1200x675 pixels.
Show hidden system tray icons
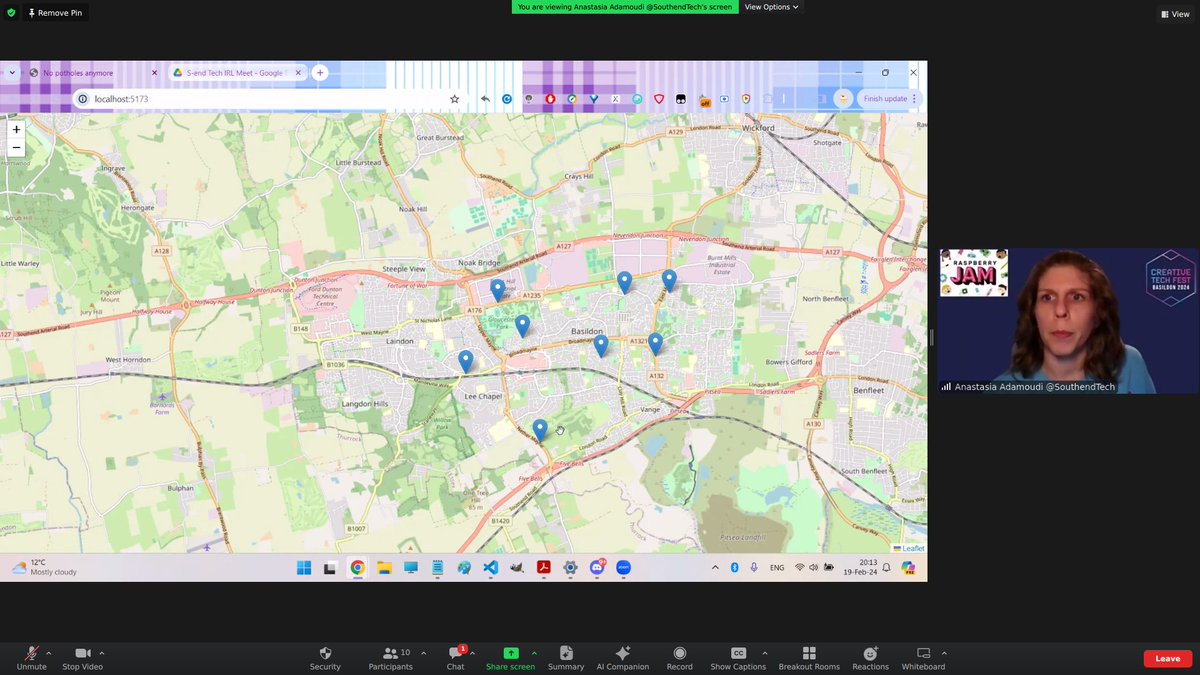(x=714, y=567)
